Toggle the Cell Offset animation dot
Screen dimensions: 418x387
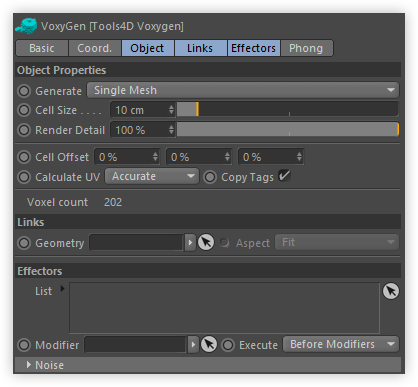click(24, 157)
